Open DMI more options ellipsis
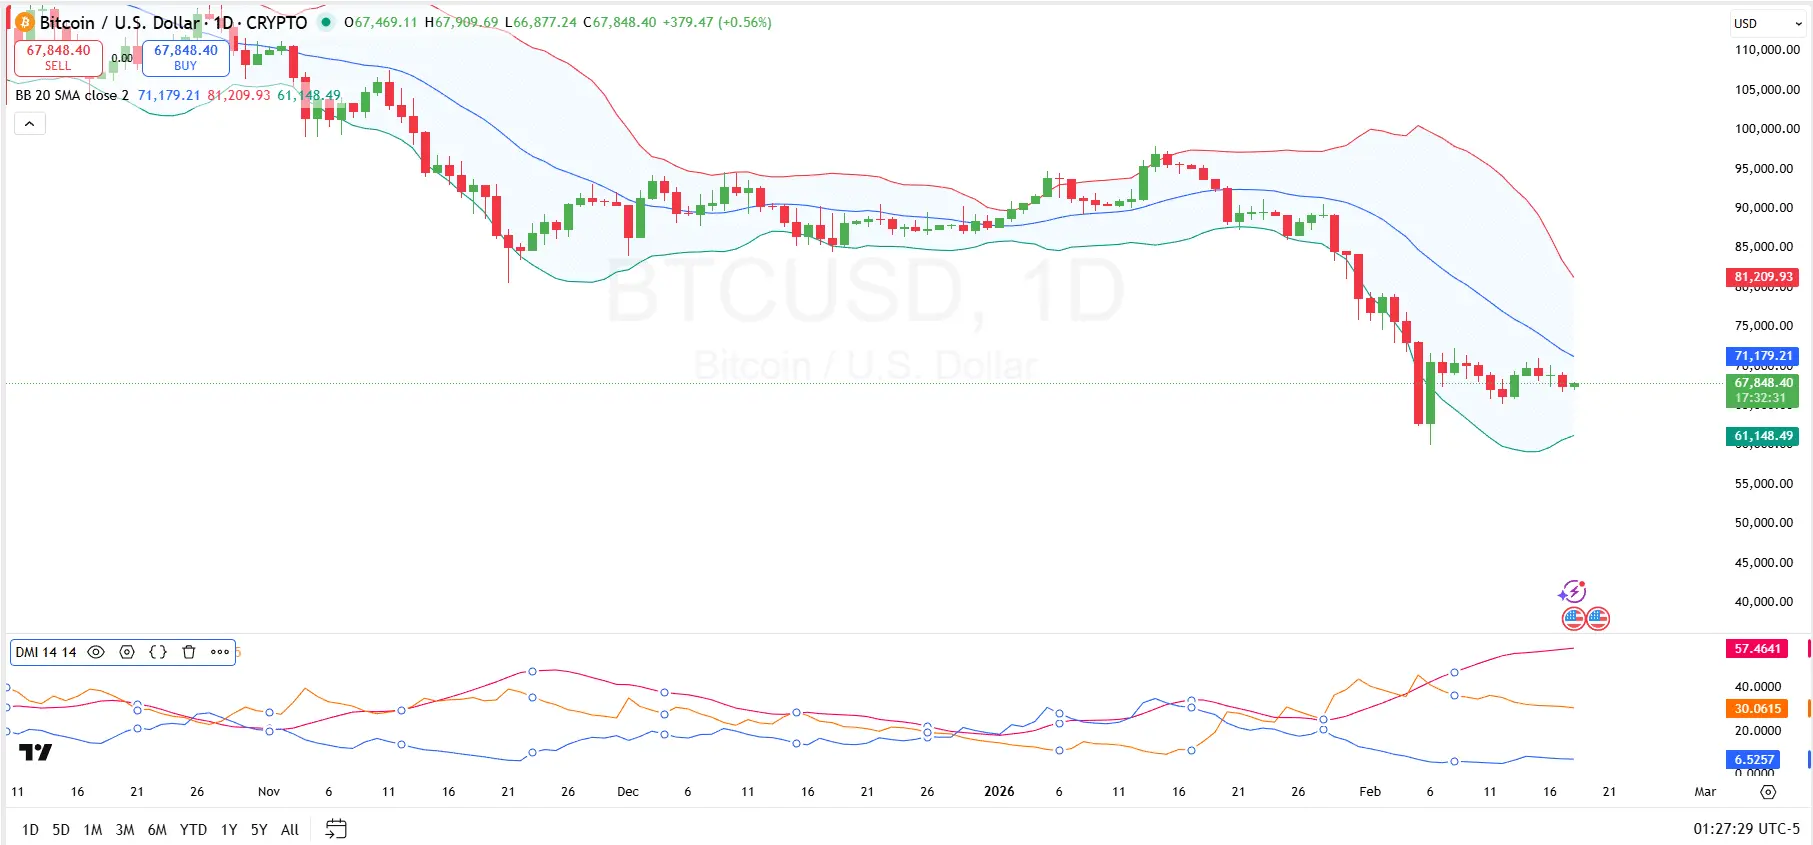Screen dimensions: 1813x845 [x=220, y=652]
